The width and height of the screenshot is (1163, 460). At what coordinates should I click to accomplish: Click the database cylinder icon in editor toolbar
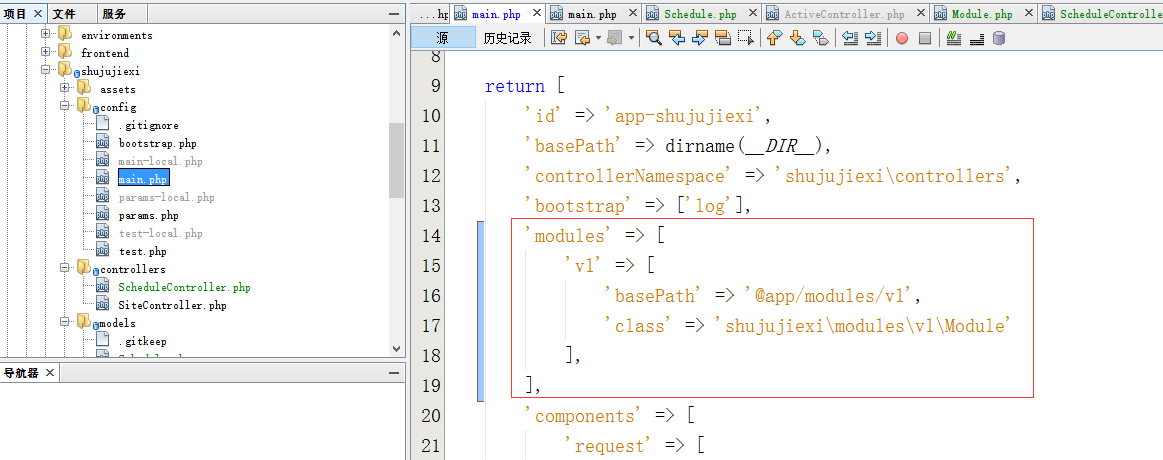click(x=999, y=38)
